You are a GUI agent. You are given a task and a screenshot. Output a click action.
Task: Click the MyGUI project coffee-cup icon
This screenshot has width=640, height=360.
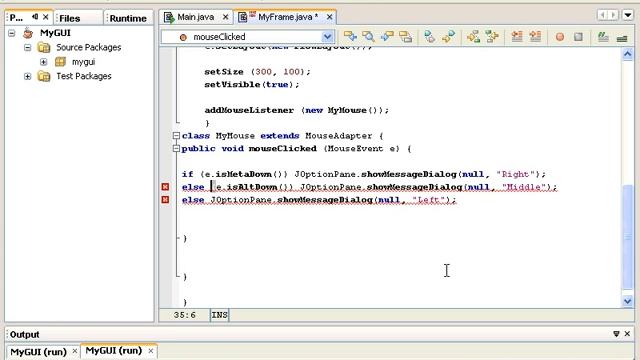28,33
